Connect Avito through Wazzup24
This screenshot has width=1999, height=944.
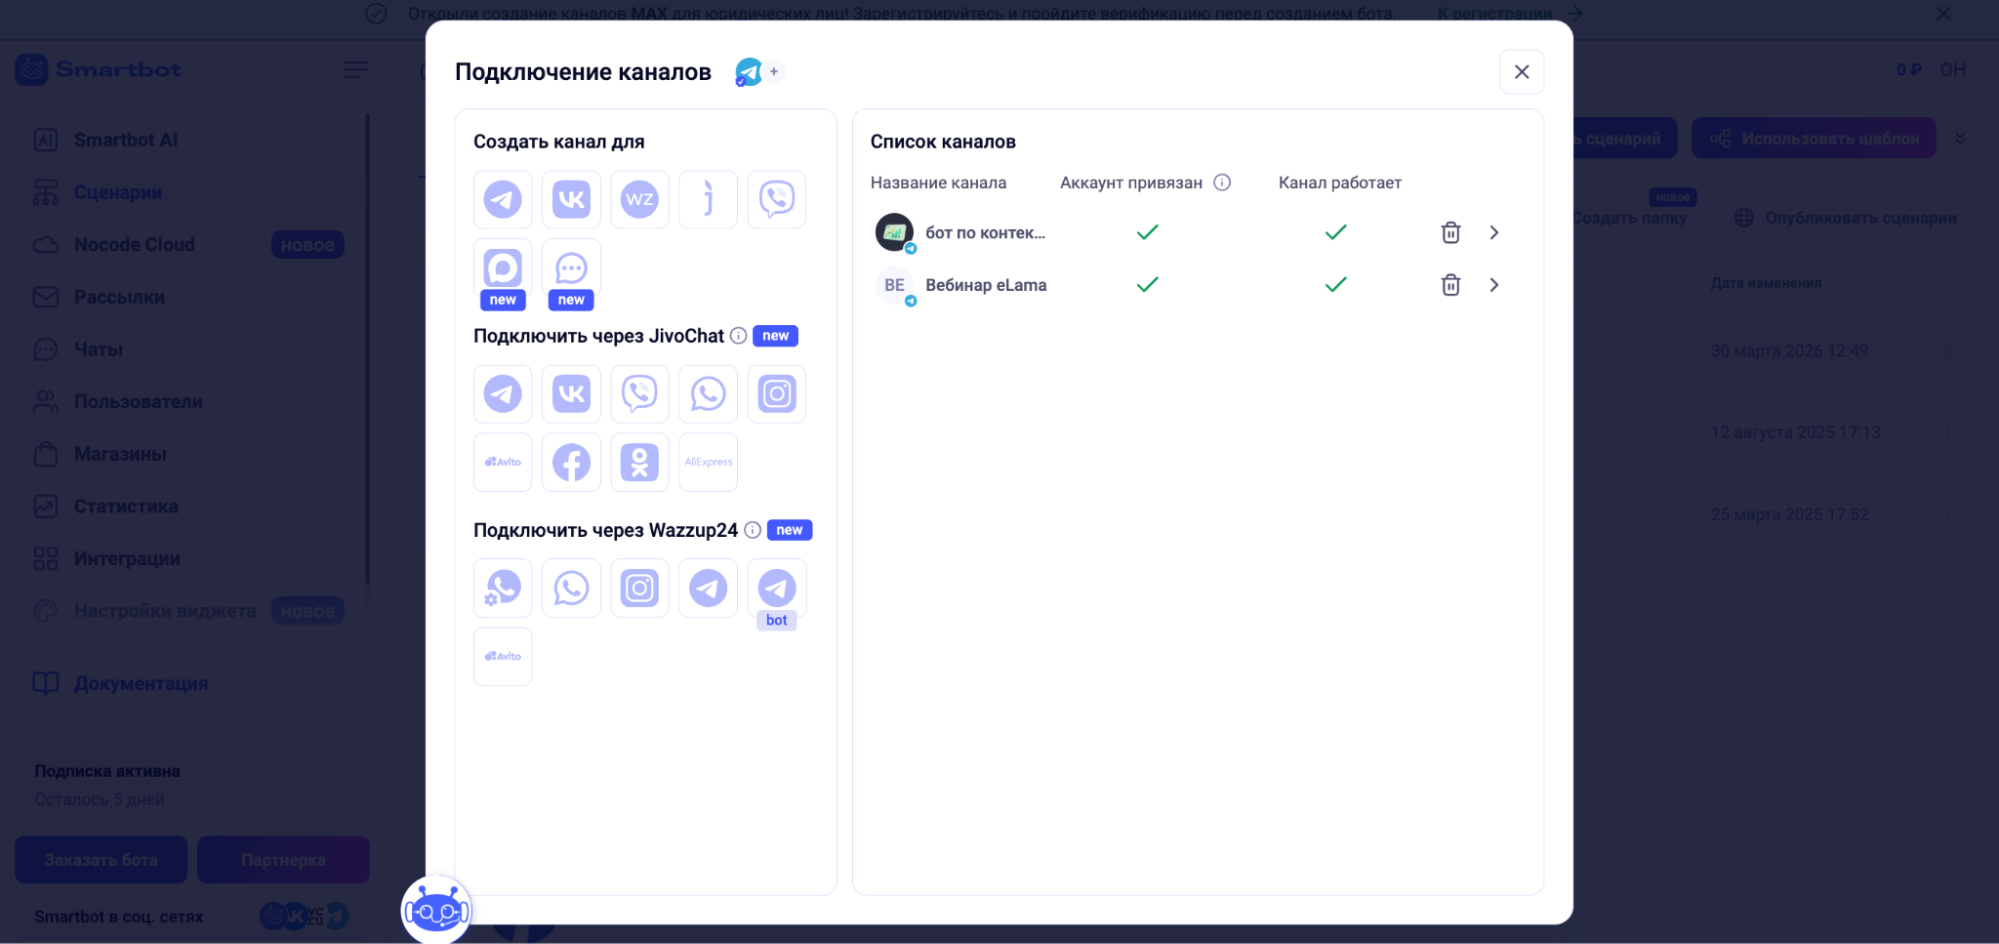(x=502, y=655)
